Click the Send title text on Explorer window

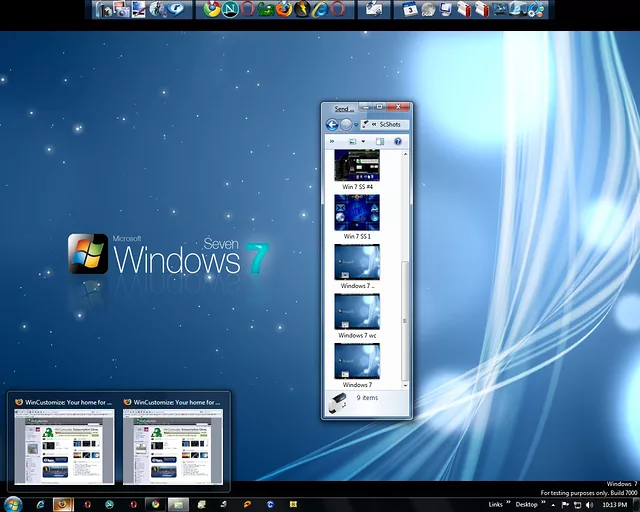342,108
